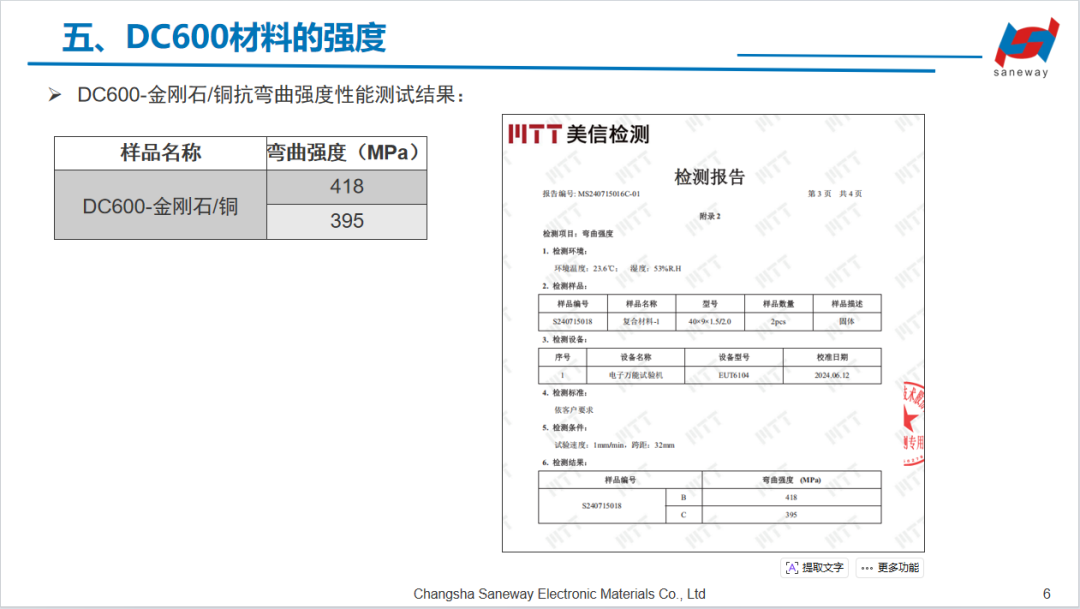Click the 第3页 共4页 page indicator
This screenshot has height=609, width=1080.
(x=835, y=194)
